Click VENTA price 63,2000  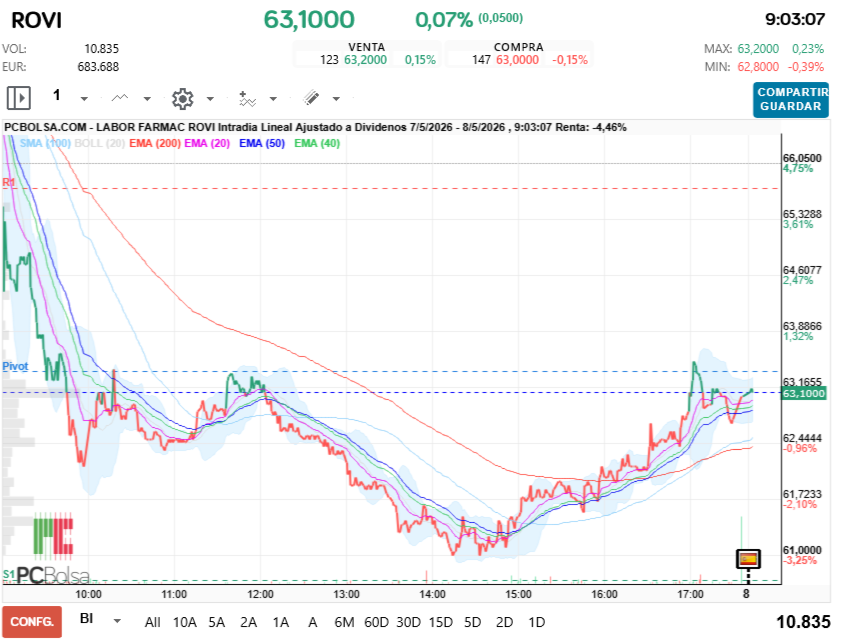365,60
